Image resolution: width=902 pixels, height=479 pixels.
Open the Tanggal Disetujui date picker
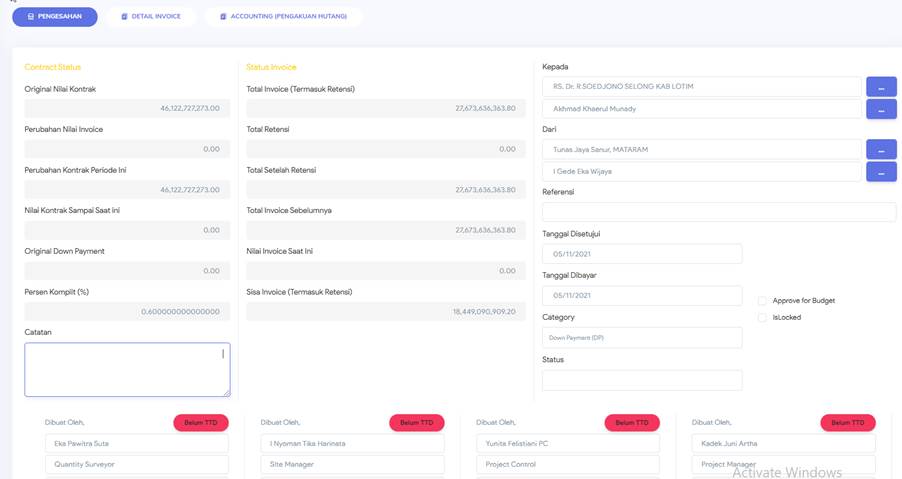(x=642, y=254)
